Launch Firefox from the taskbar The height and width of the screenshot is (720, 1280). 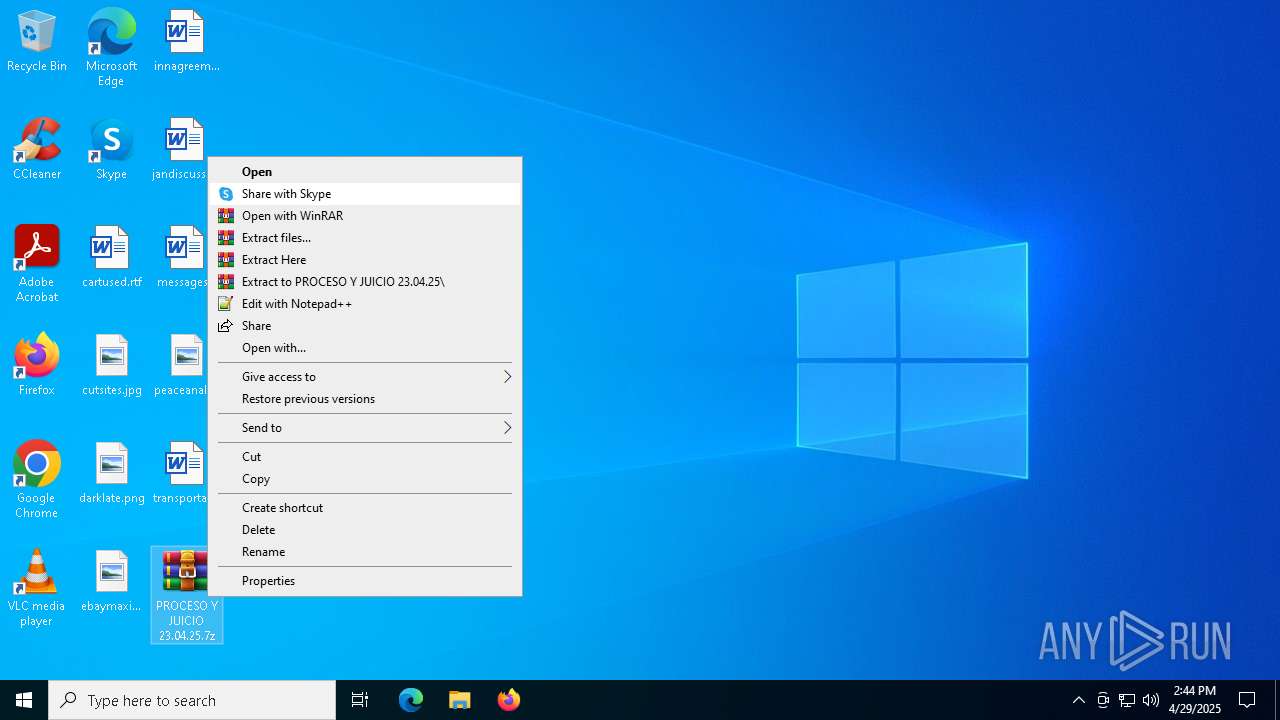(x=508, y=700)
